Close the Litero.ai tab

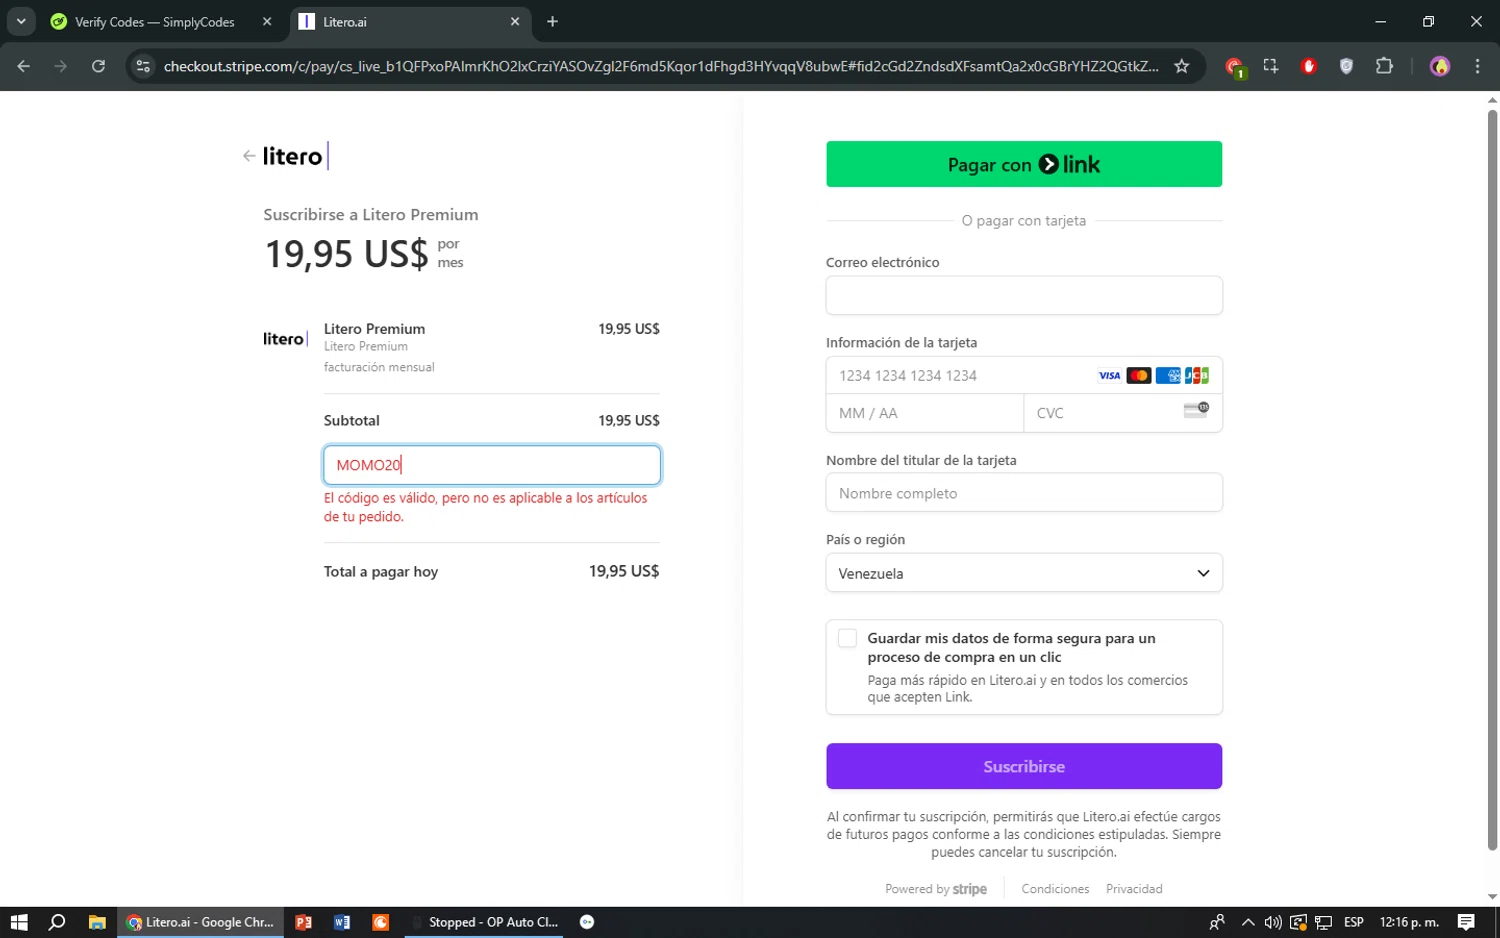pos(515,22)
